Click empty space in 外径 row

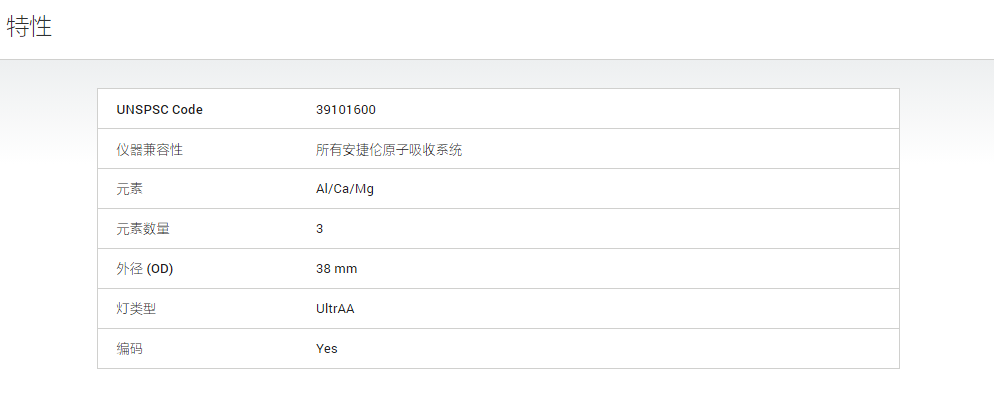point(634,269)
